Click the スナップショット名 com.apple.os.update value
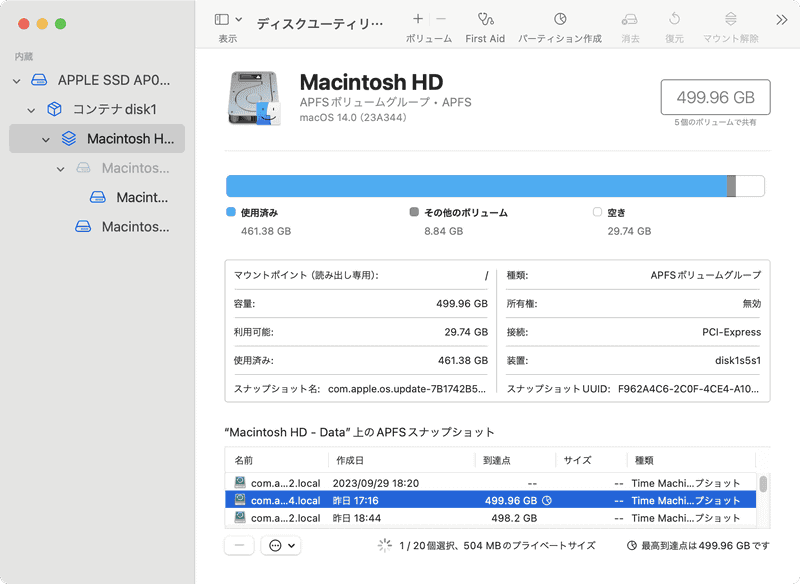800x584 pixels. point(407,389)
